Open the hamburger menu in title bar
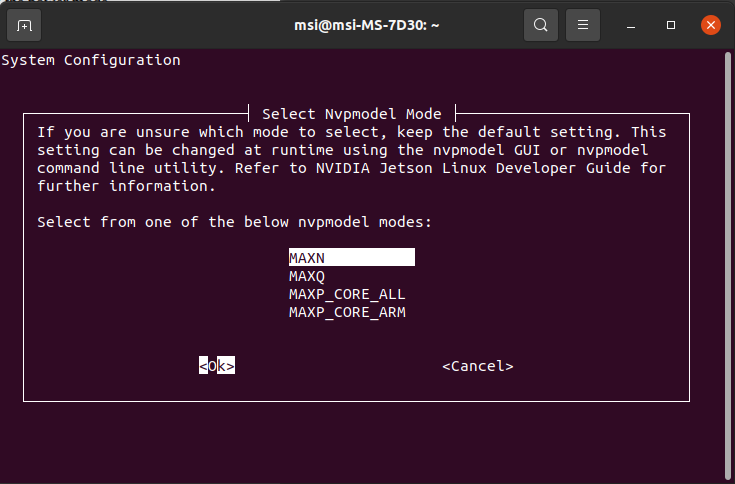735x484 pixels. click(x=583, y=25)
